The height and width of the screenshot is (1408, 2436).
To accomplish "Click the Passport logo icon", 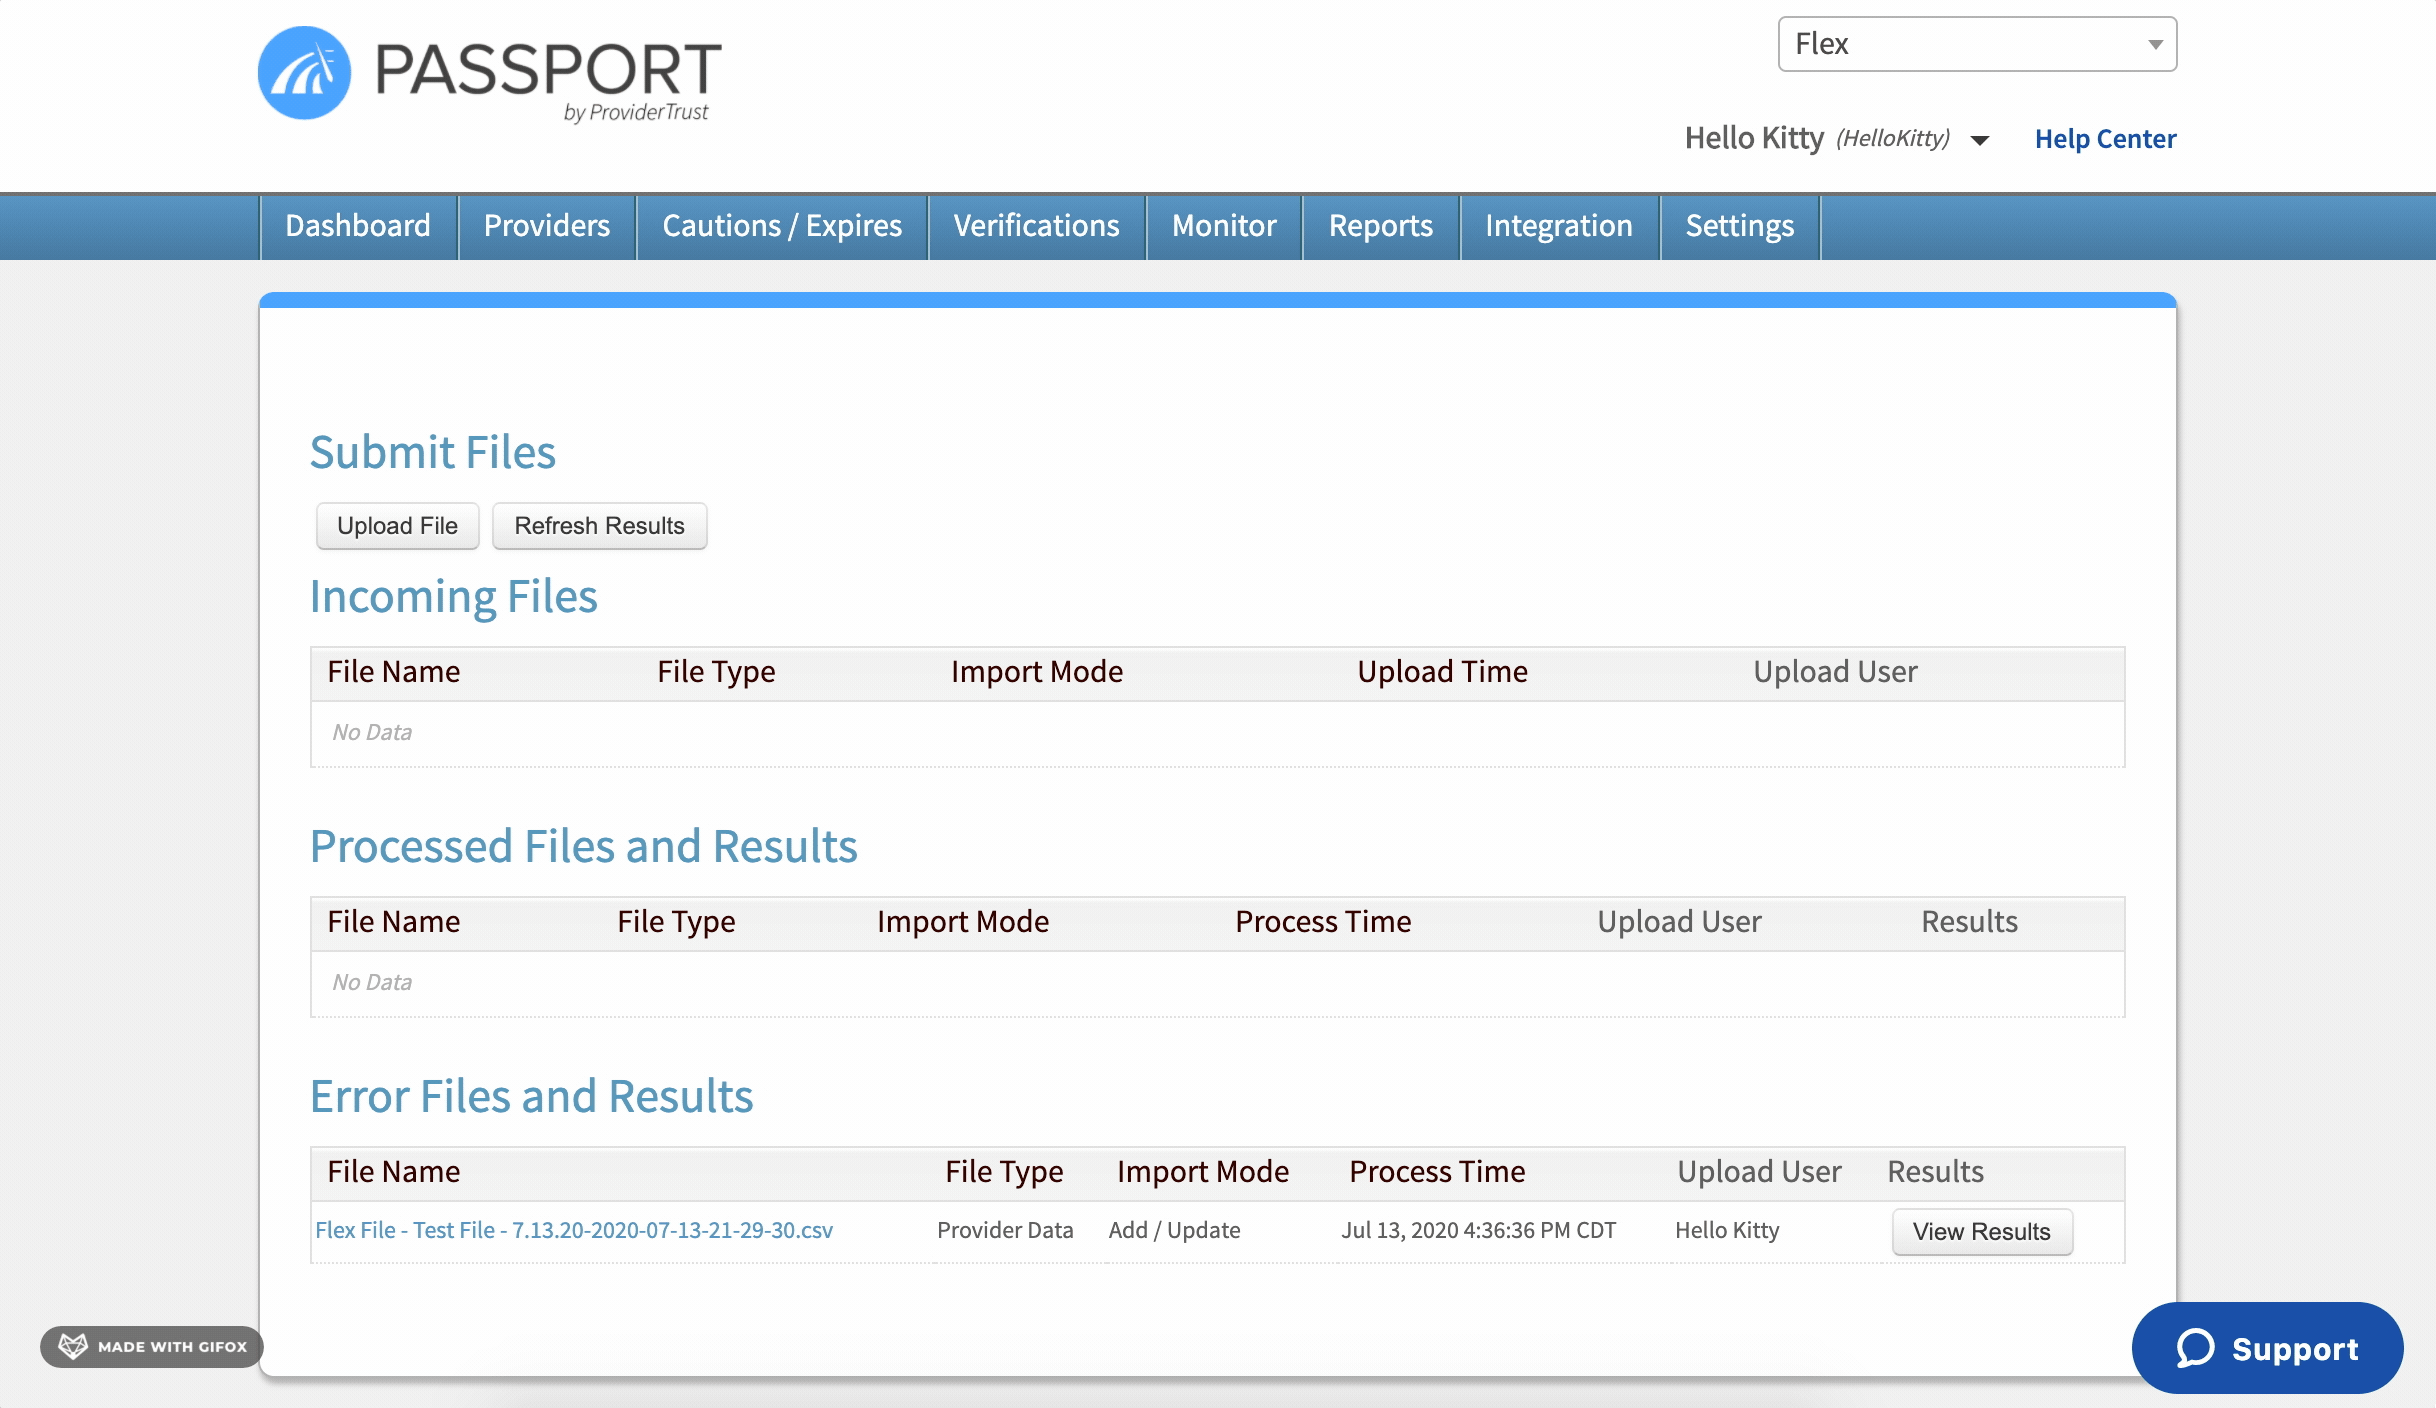I will tap(304, 73).
